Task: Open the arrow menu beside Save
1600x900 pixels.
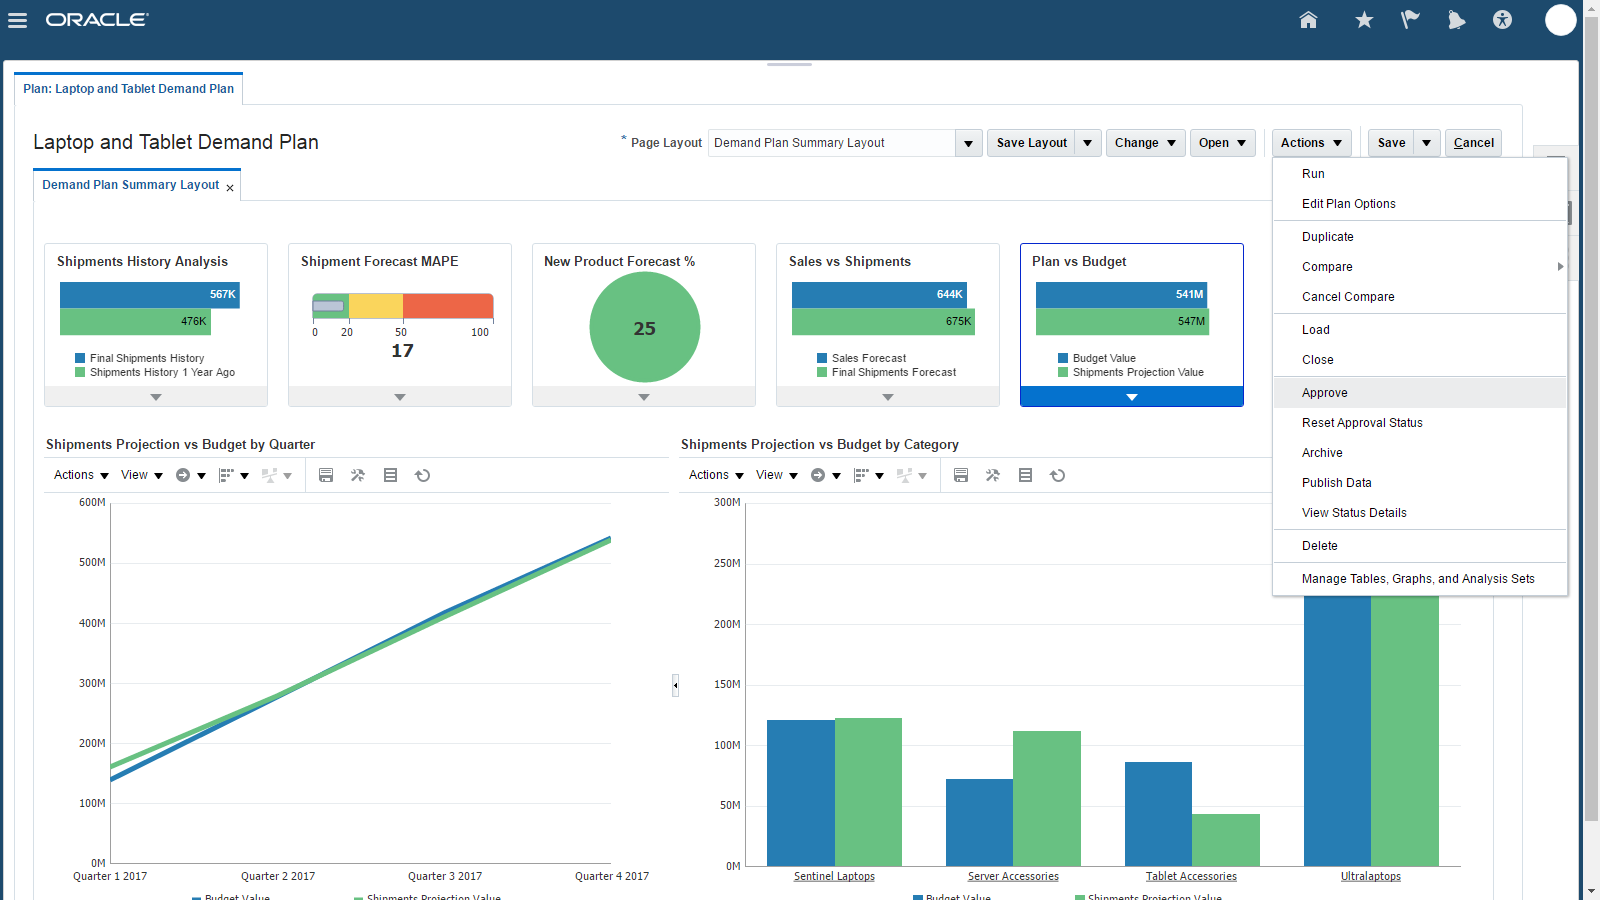Action: (x=1427, y=143)
